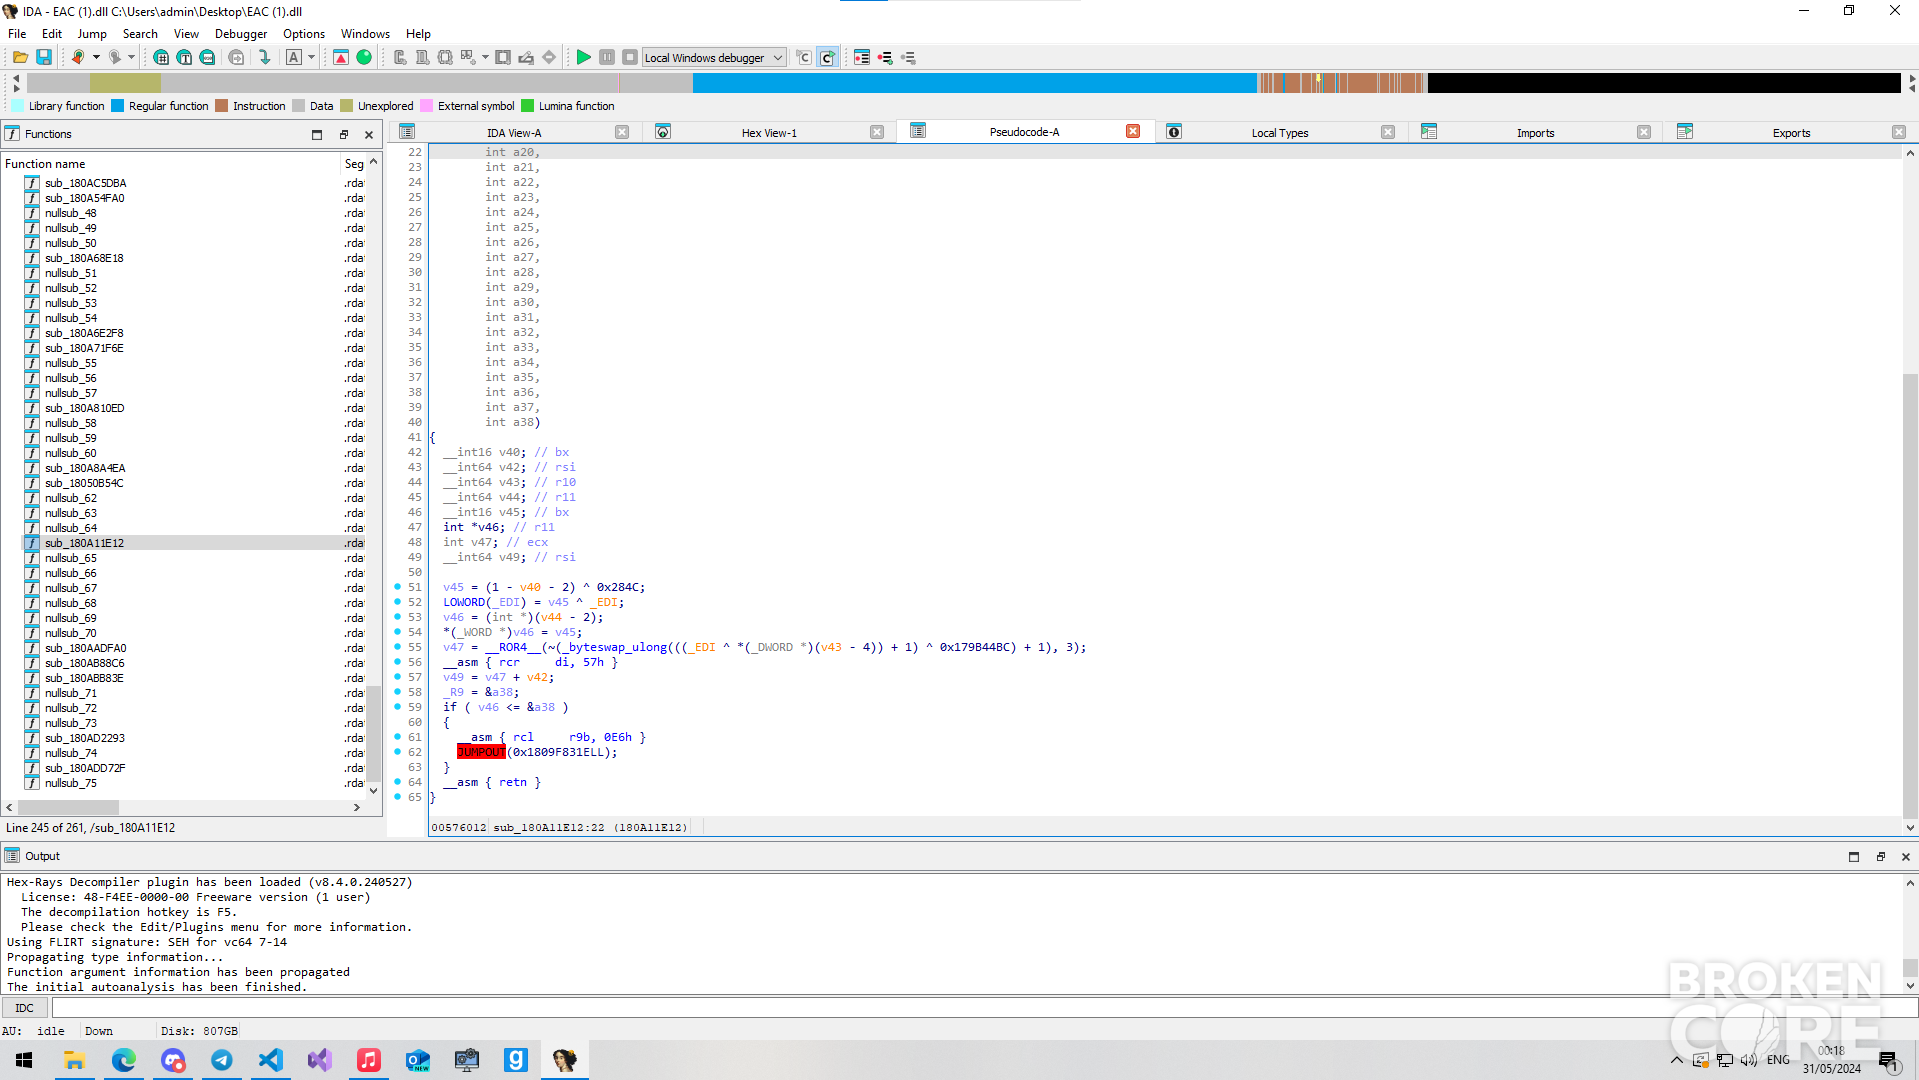
Task: Float the Functions panel with the restore icon
Action: click(343, 134)
